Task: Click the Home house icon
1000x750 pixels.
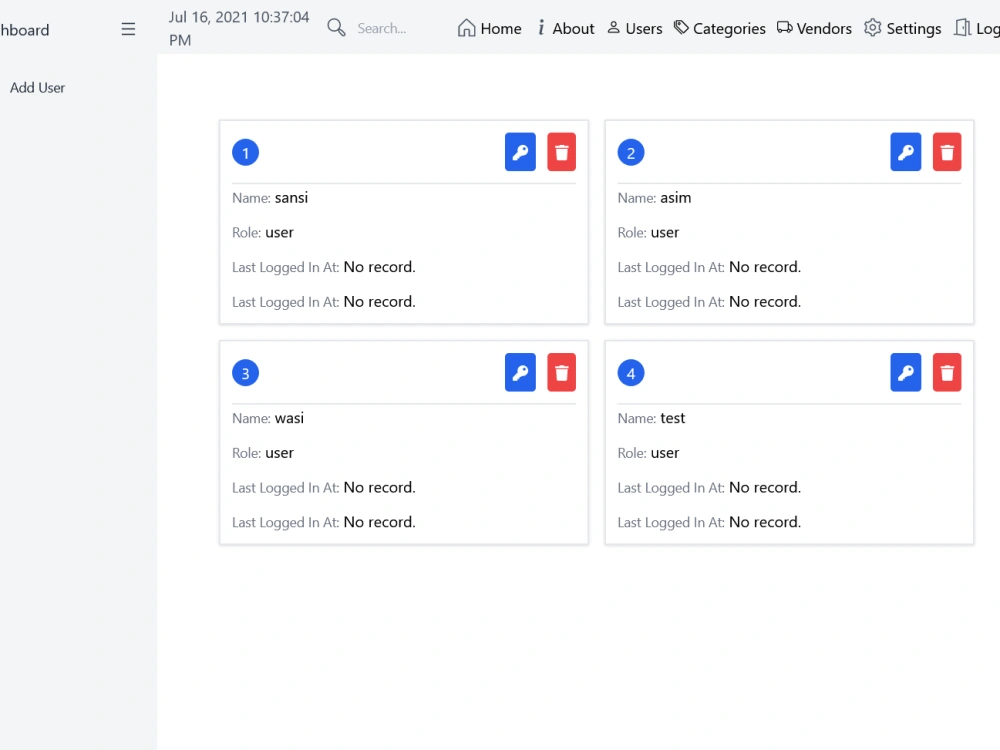Action: coord(466,28)
